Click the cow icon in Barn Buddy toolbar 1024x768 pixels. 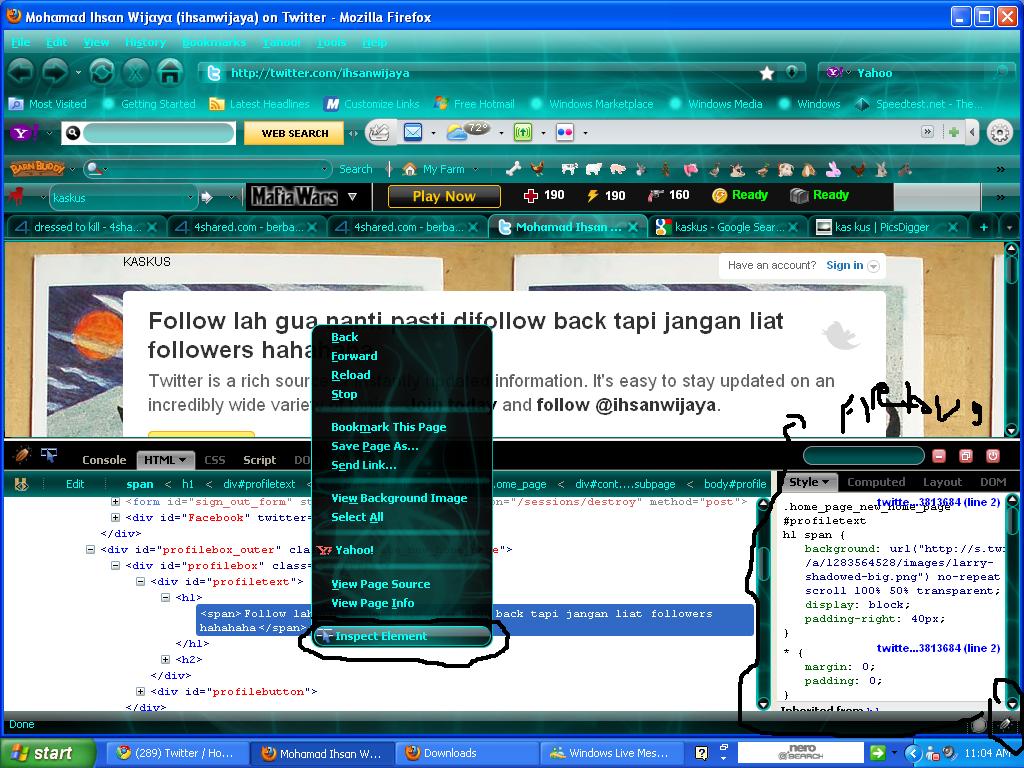tap(569, 169)
